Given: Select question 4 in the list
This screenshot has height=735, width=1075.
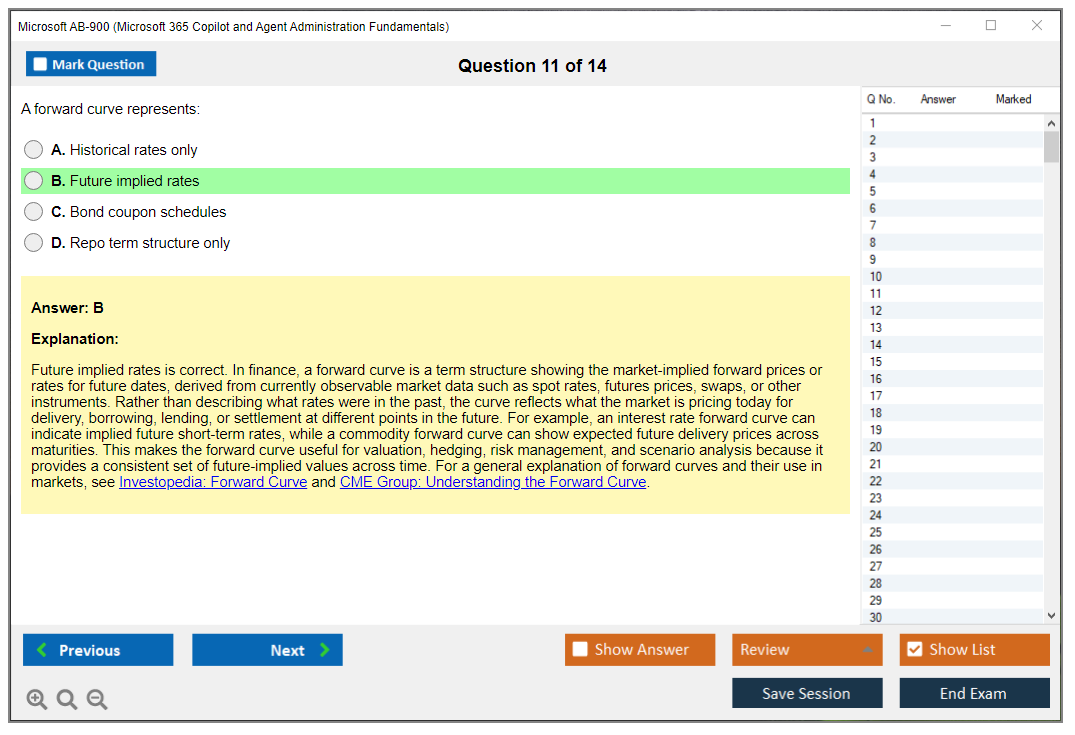Looking at the screenshot, I should (953, 174).
